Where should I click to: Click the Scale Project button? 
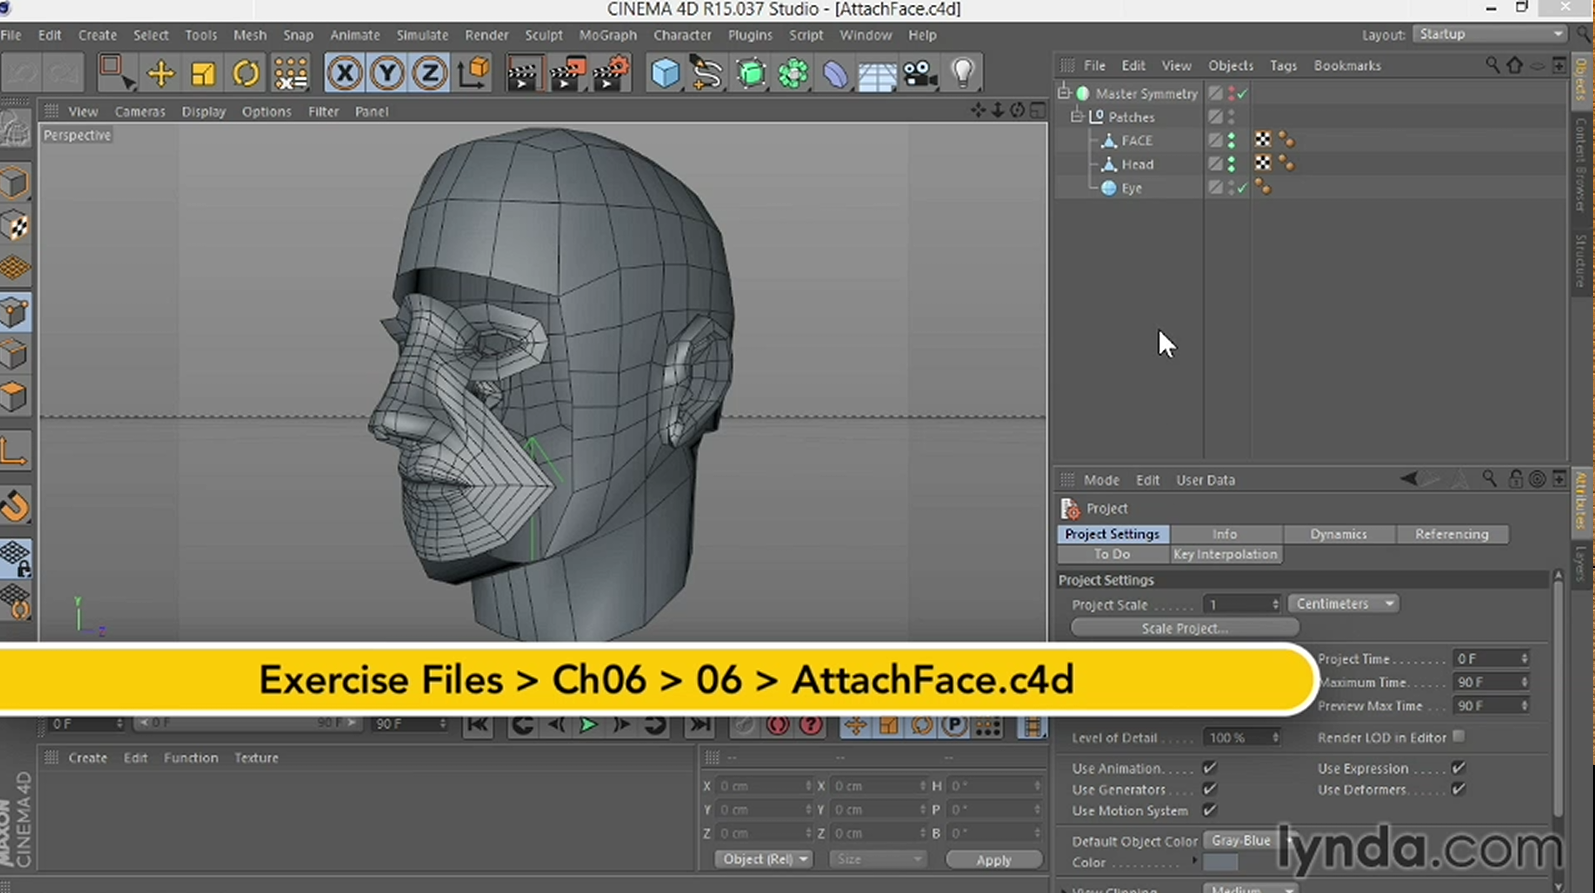(x=1184, y=628)
